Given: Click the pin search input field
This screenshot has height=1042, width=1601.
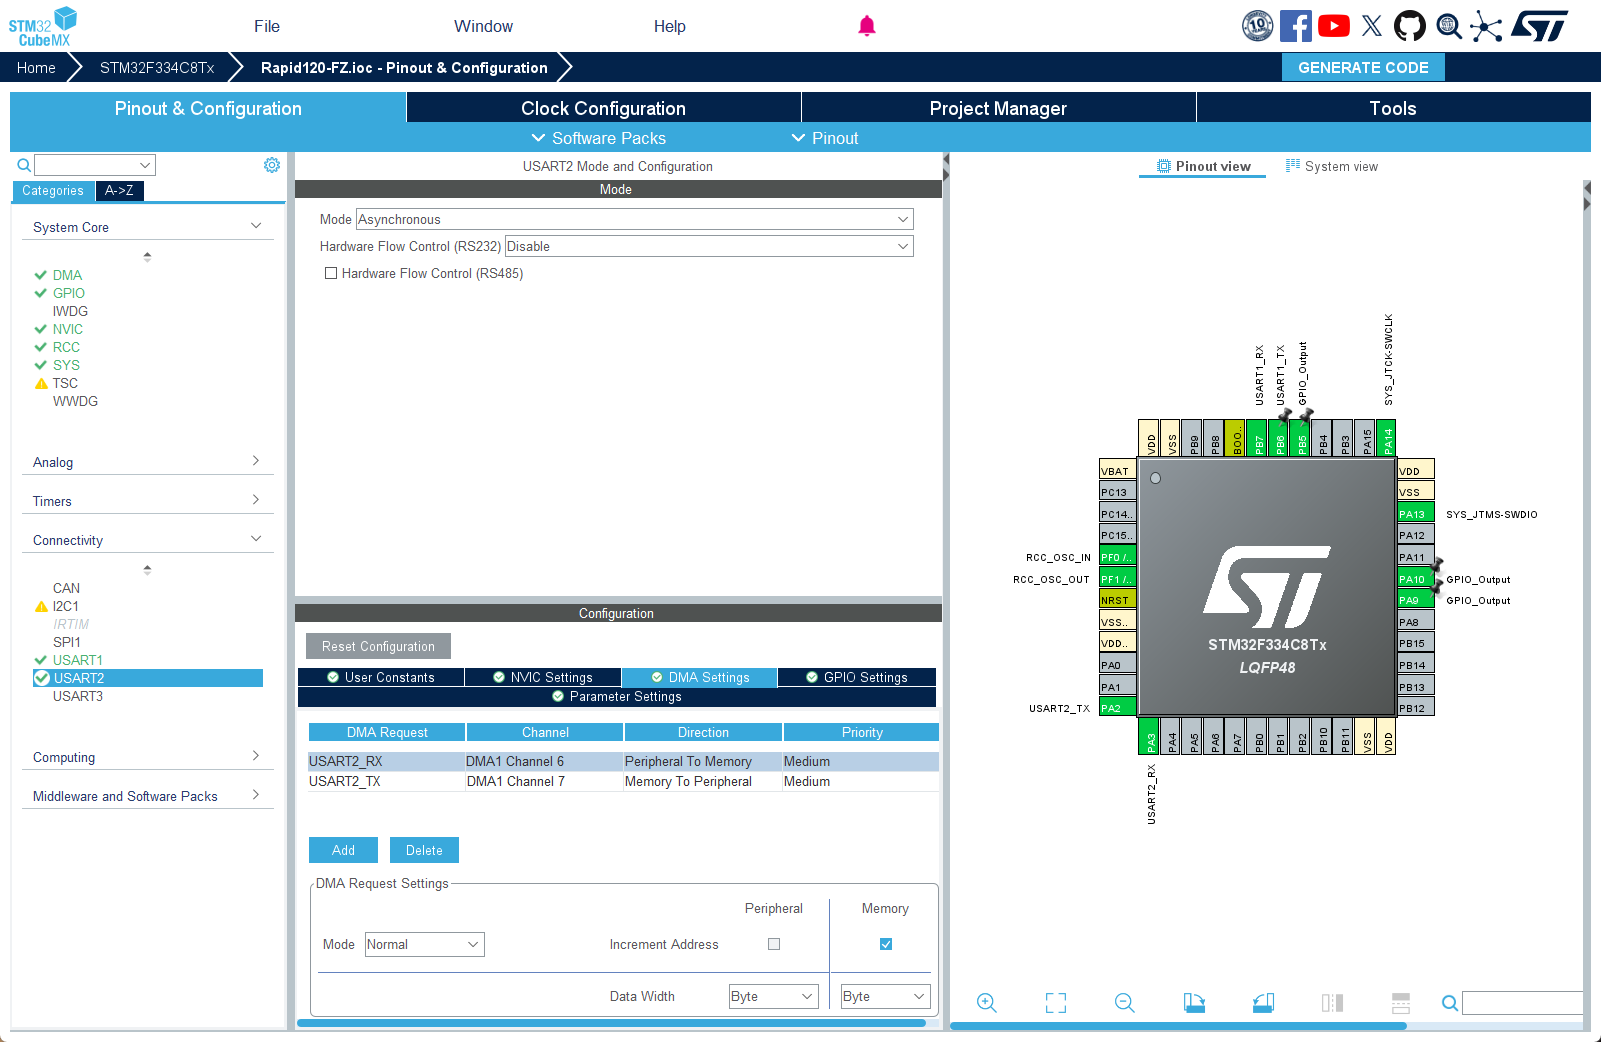Looking at the screenshot, I should [1522, 1003].
